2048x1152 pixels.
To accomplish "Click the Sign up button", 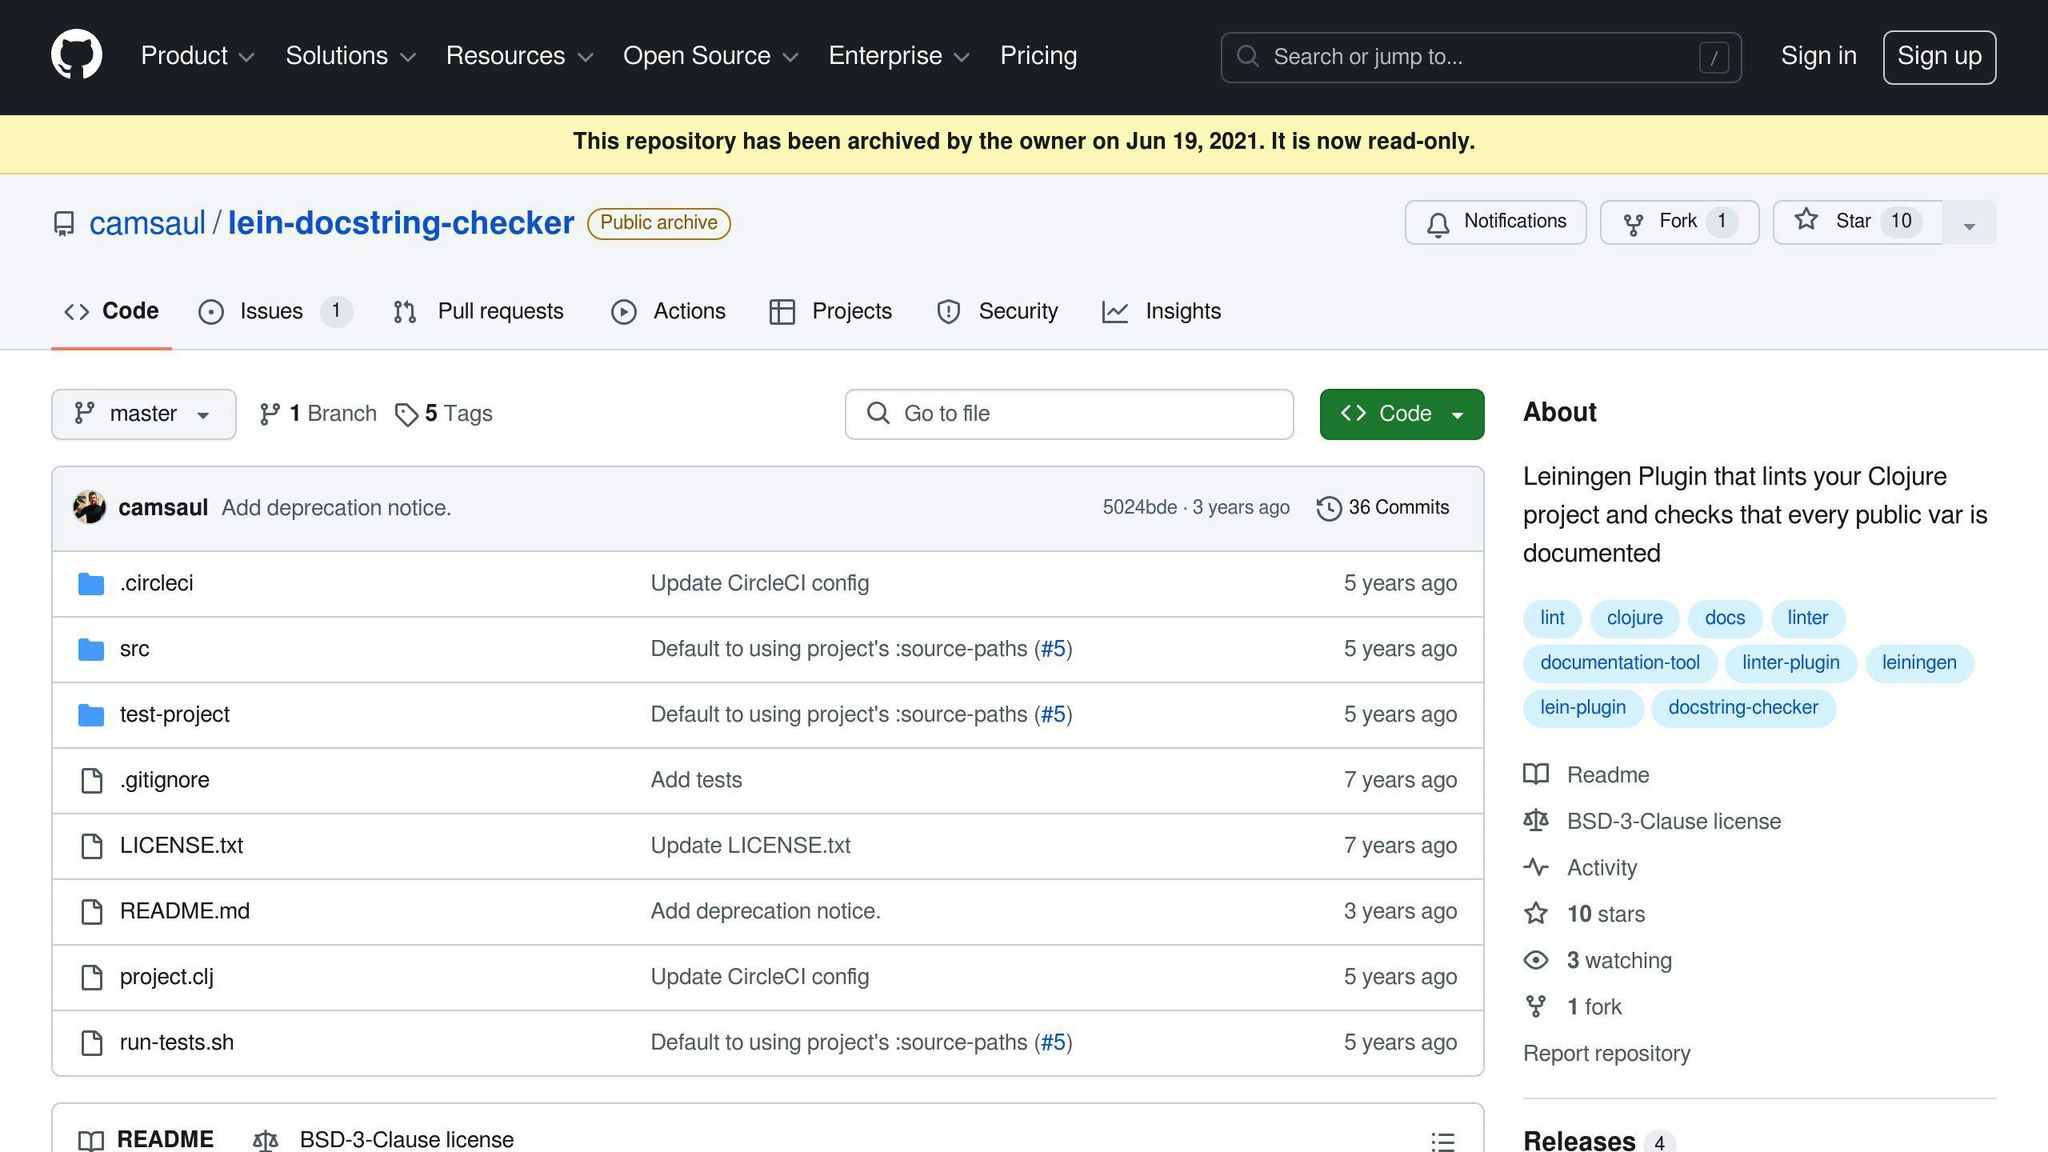I will pos(1938,56).
